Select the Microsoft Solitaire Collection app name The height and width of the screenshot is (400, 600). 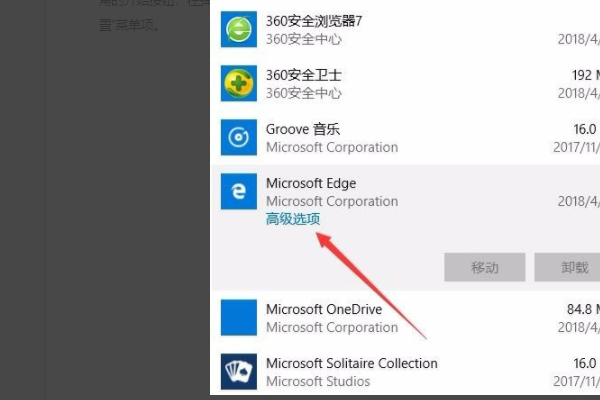coord(352,363)
